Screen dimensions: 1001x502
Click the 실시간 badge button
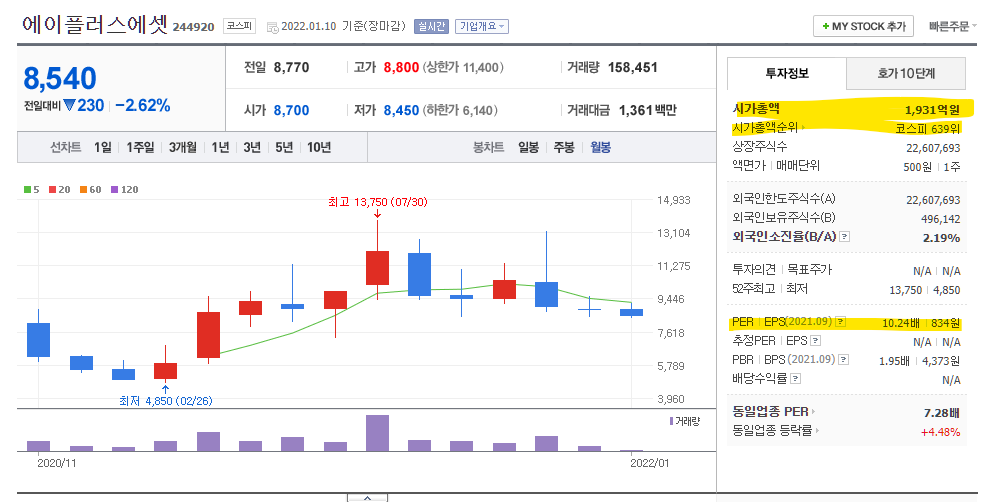[x=432, y=26]
